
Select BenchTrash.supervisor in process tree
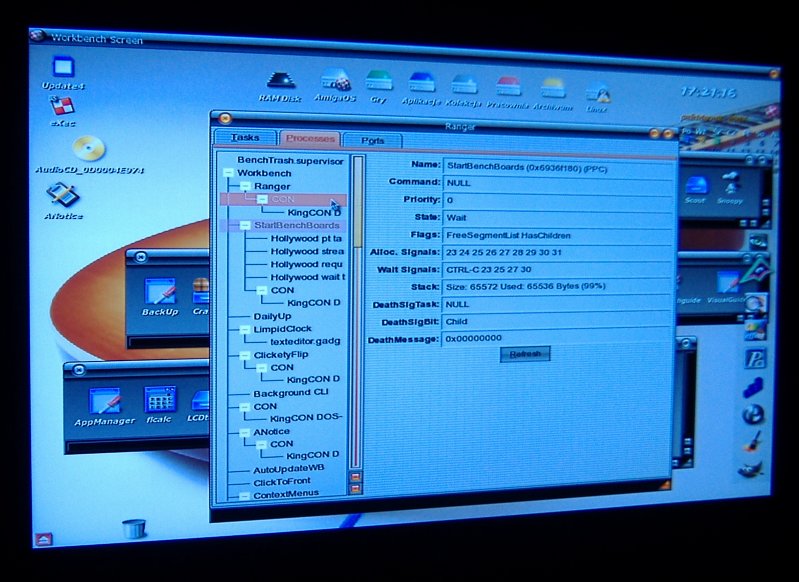(x=290, y=161)
